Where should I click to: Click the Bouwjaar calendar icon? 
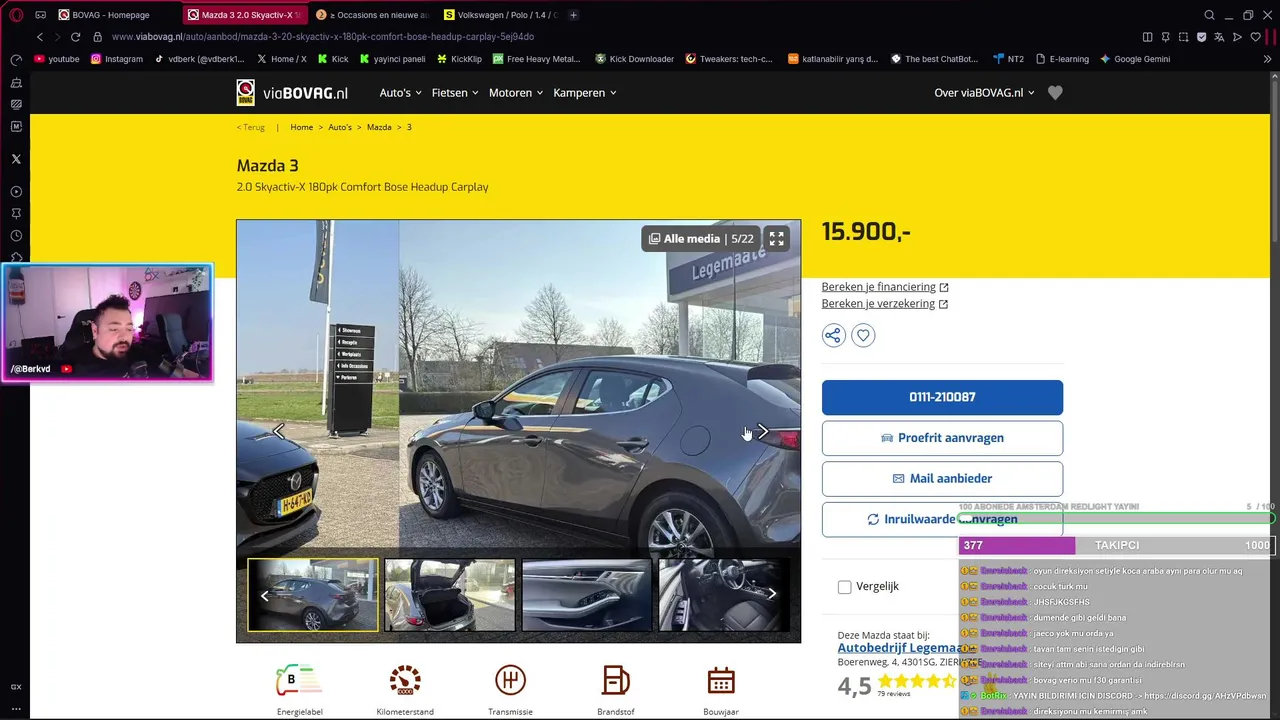(x=721, y=681)
